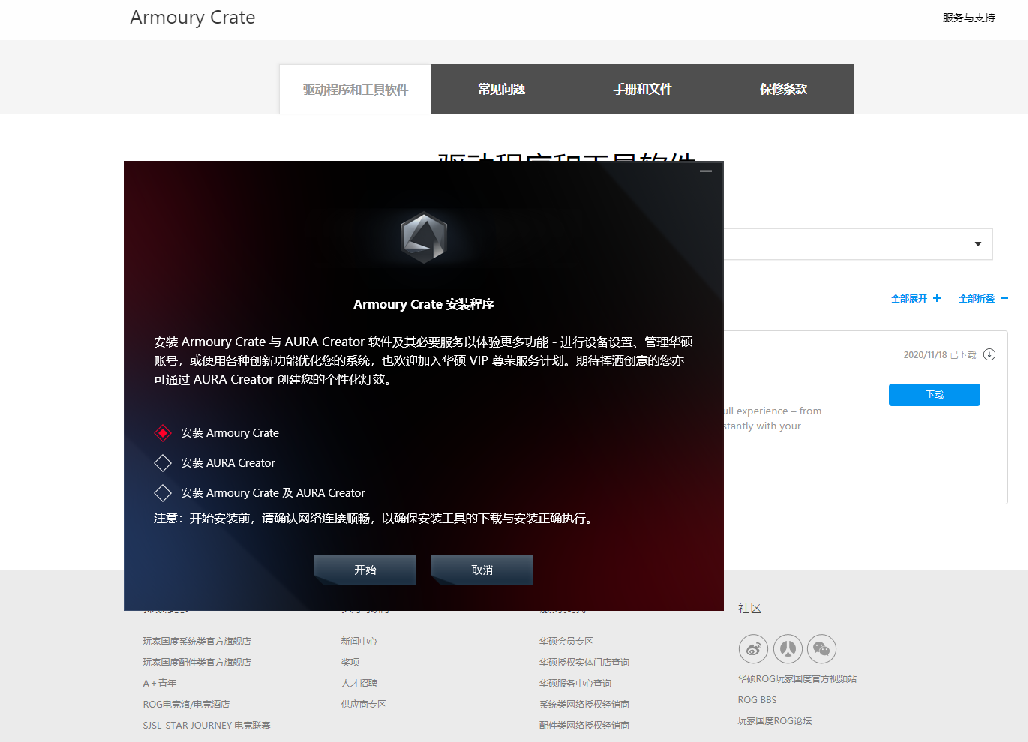Image resolution: width=1028 pixels, height=742 pixels.
Task: Open the 玩家国度配件类官方旗舰店 footer link
Action: click(x=197, y=662)
